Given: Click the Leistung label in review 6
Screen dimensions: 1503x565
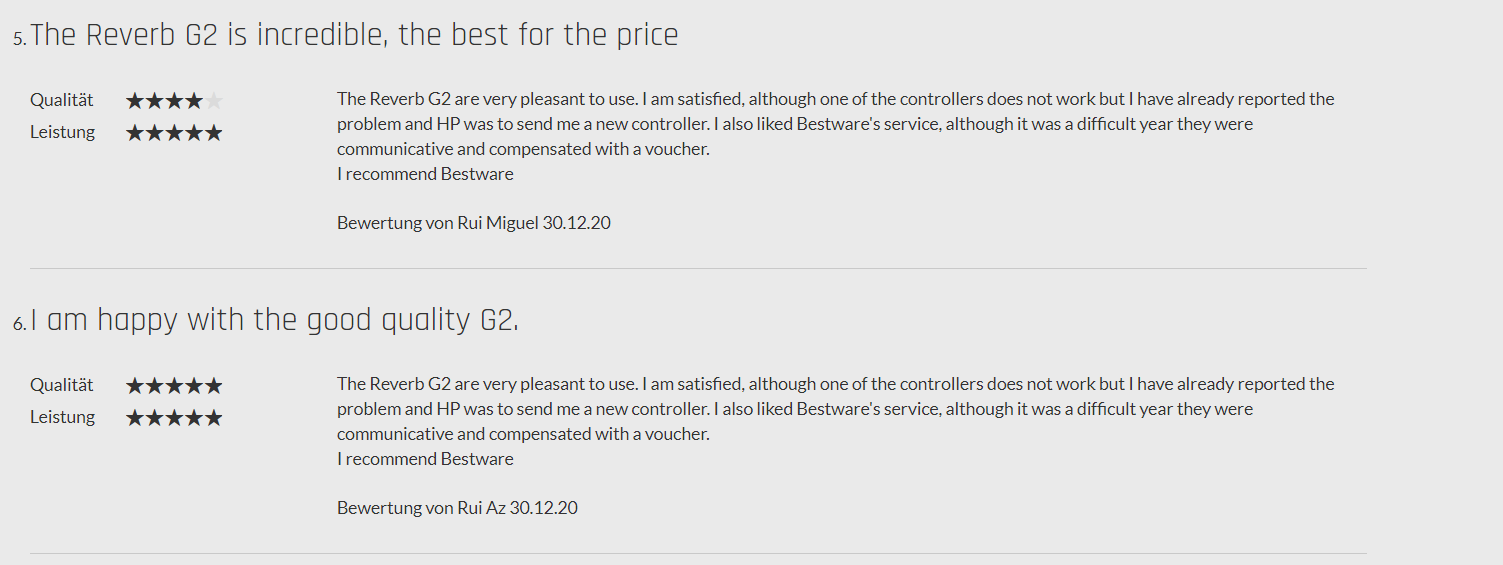Looking at the screenshot, I should pyautogui.click(x=62, y=417).
